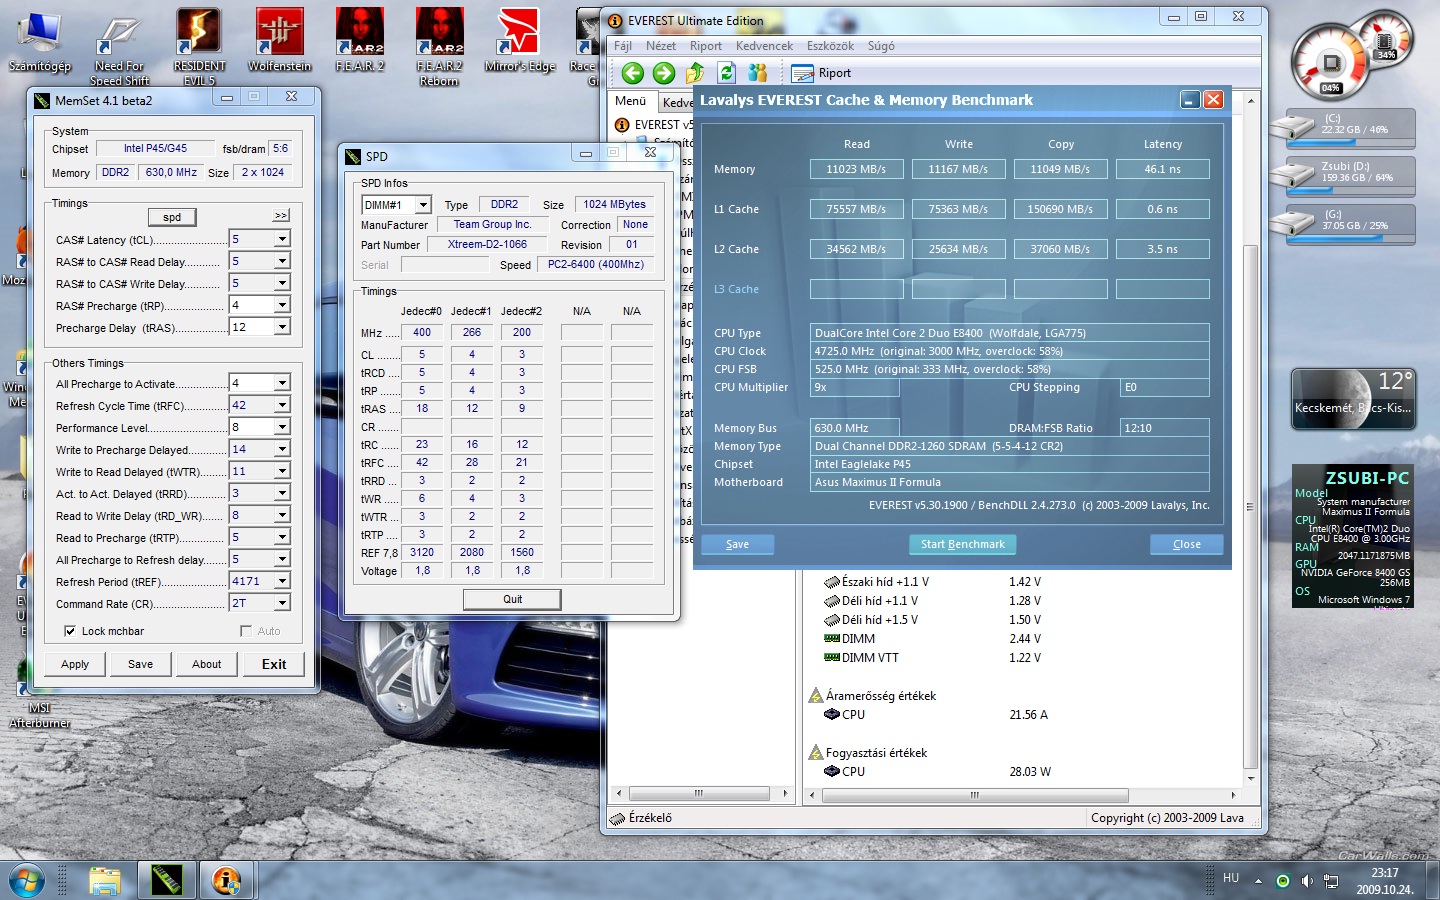Open the Riport menu in menu bar
1440x900 pixels.
tap(705, 46)
